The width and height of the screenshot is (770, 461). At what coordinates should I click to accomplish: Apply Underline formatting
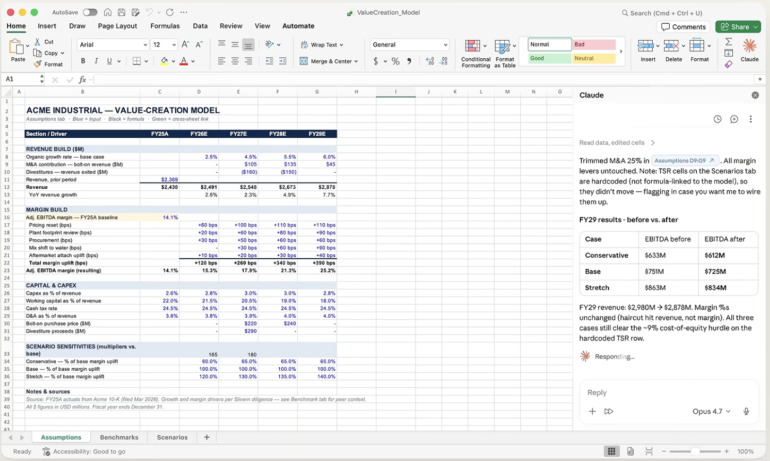pyautogui.click(x=109, y=61)
